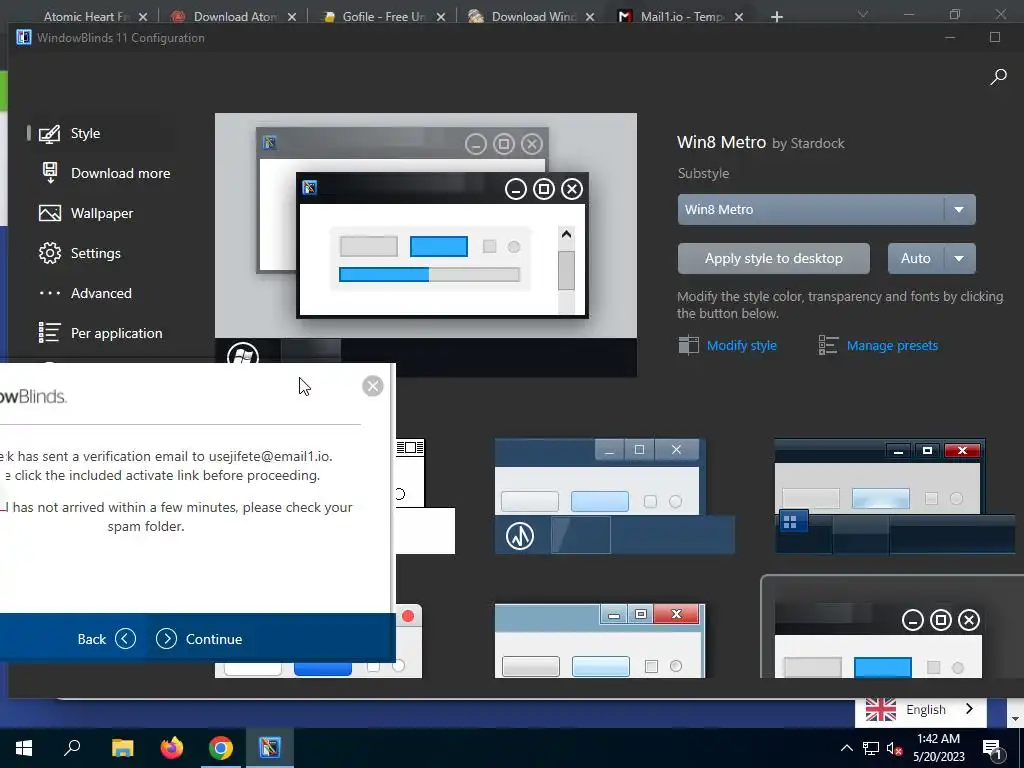Click the browser tab search chevron
Viewport: 1024px width, 768px height.
(x=863, y=14)
